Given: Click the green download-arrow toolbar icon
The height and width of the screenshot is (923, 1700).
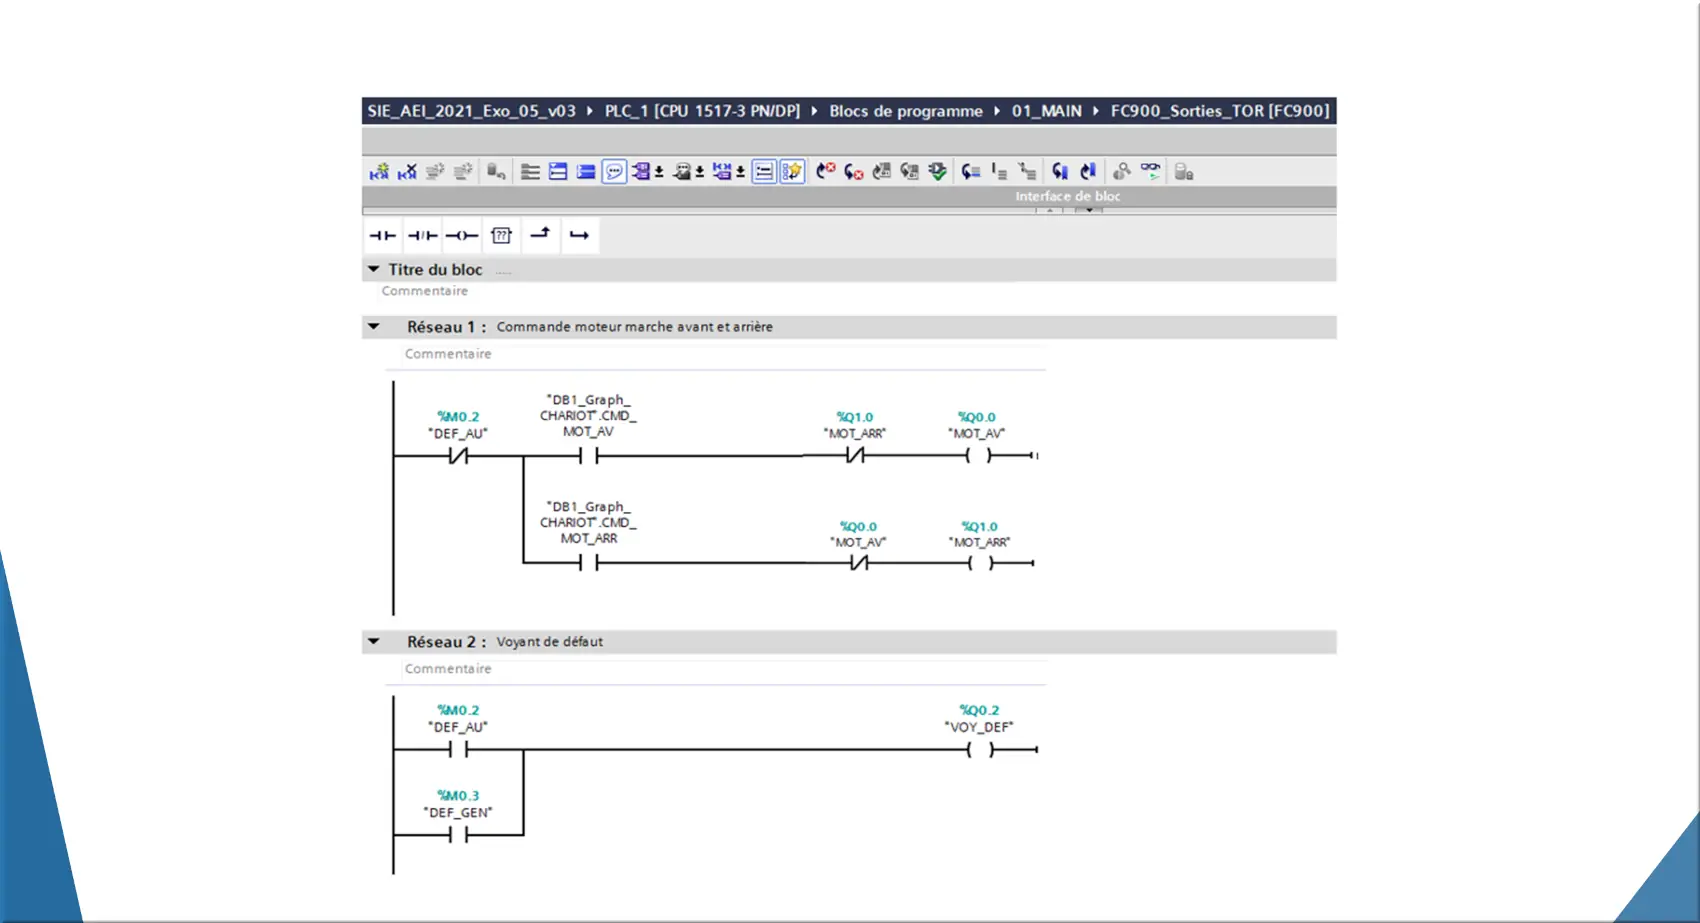Looking at the screenshot, I should tap(937, 172).
